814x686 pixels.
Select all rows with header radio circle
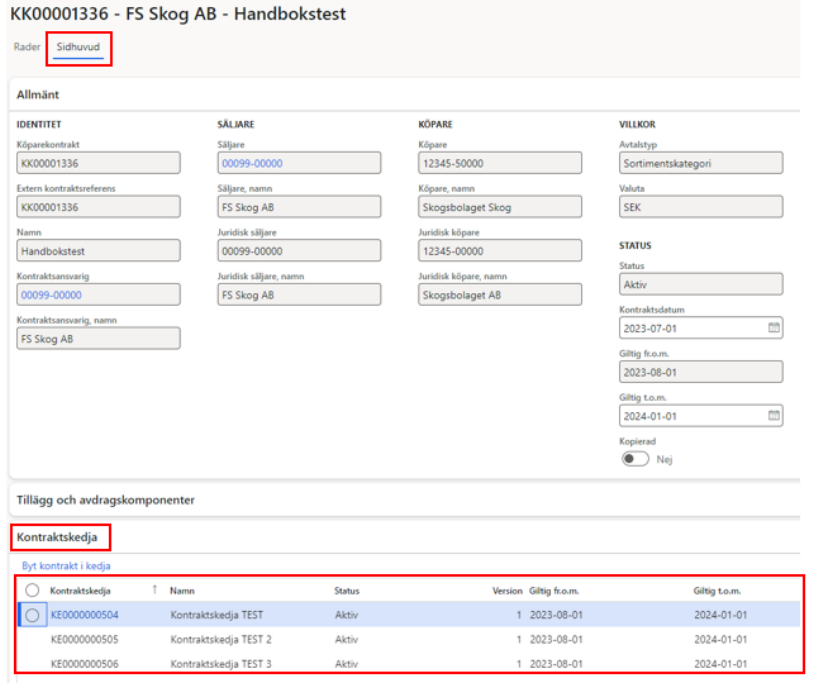[x=32, y=591]
